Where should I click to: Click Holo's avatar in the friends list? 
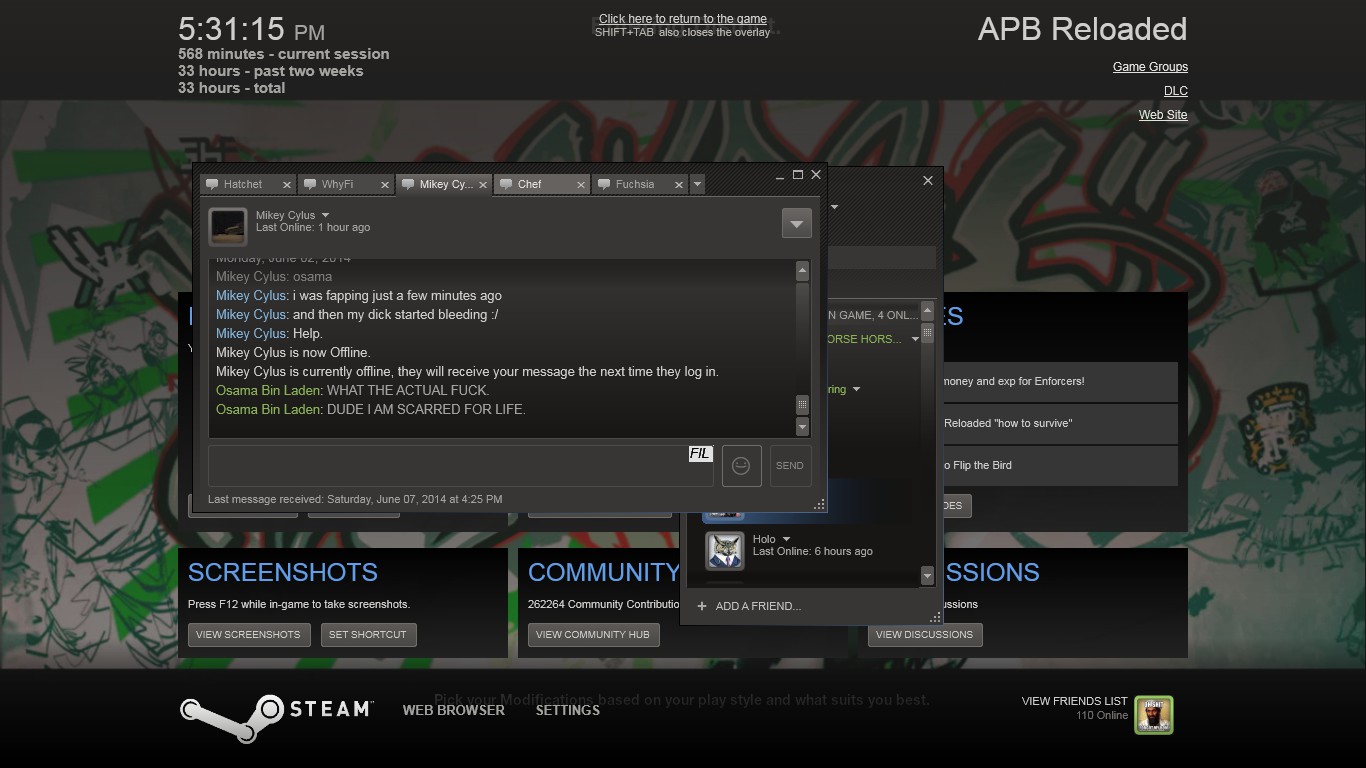point(725,551)
